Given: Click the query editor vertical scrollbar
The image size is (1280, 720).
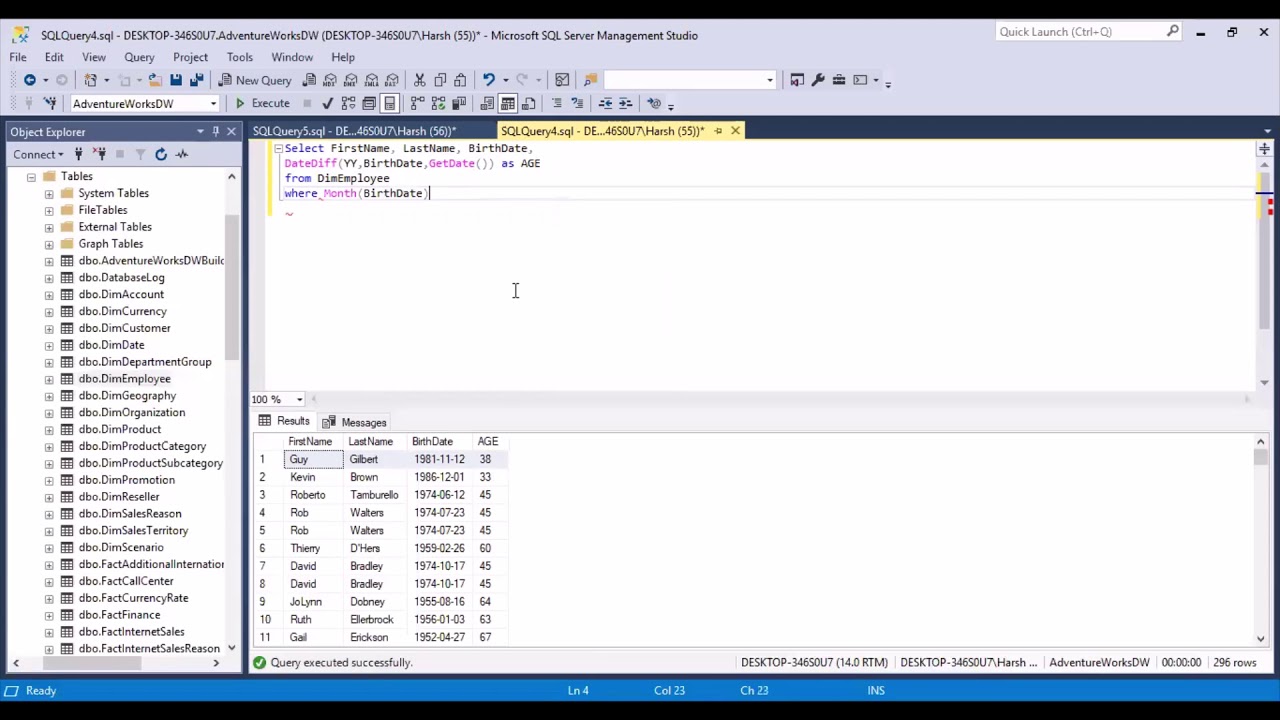Looking at the screenshot, I should pyautogui.click(x=1264, y=250).
